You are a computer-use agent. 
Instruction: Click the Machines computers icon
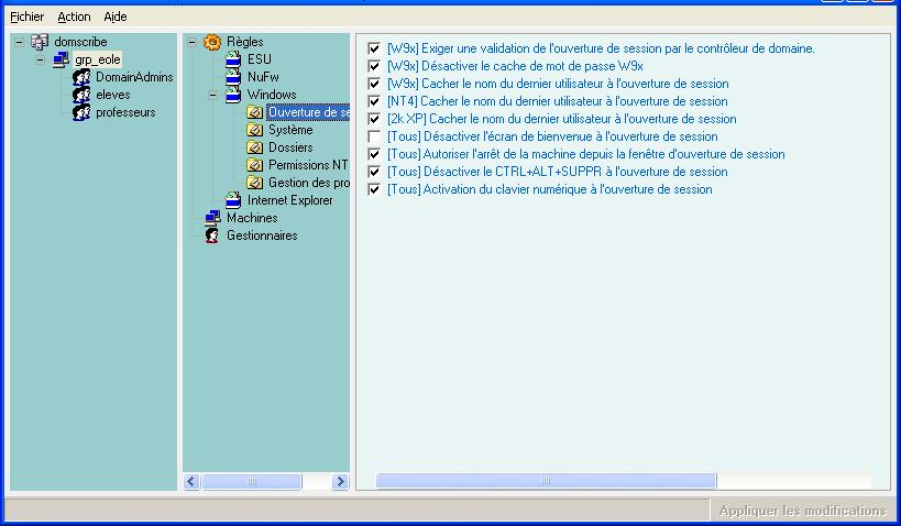(x=213, y=218)
